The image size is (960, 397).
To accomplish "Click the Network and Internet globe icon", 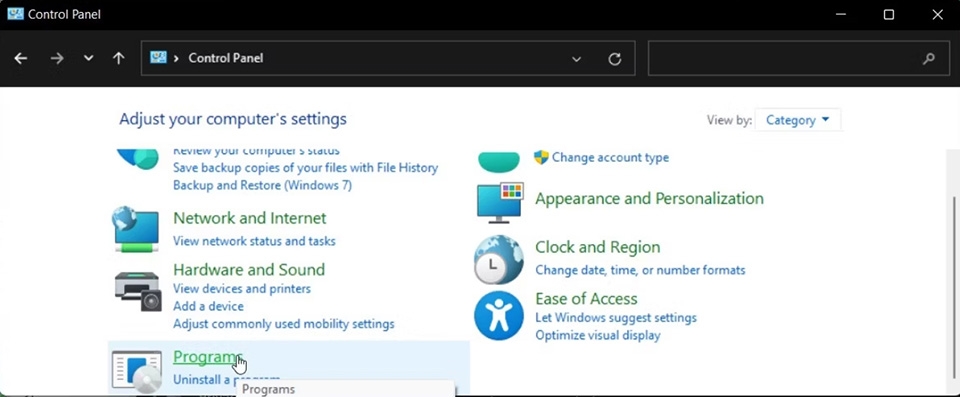I will click(136, 229).
